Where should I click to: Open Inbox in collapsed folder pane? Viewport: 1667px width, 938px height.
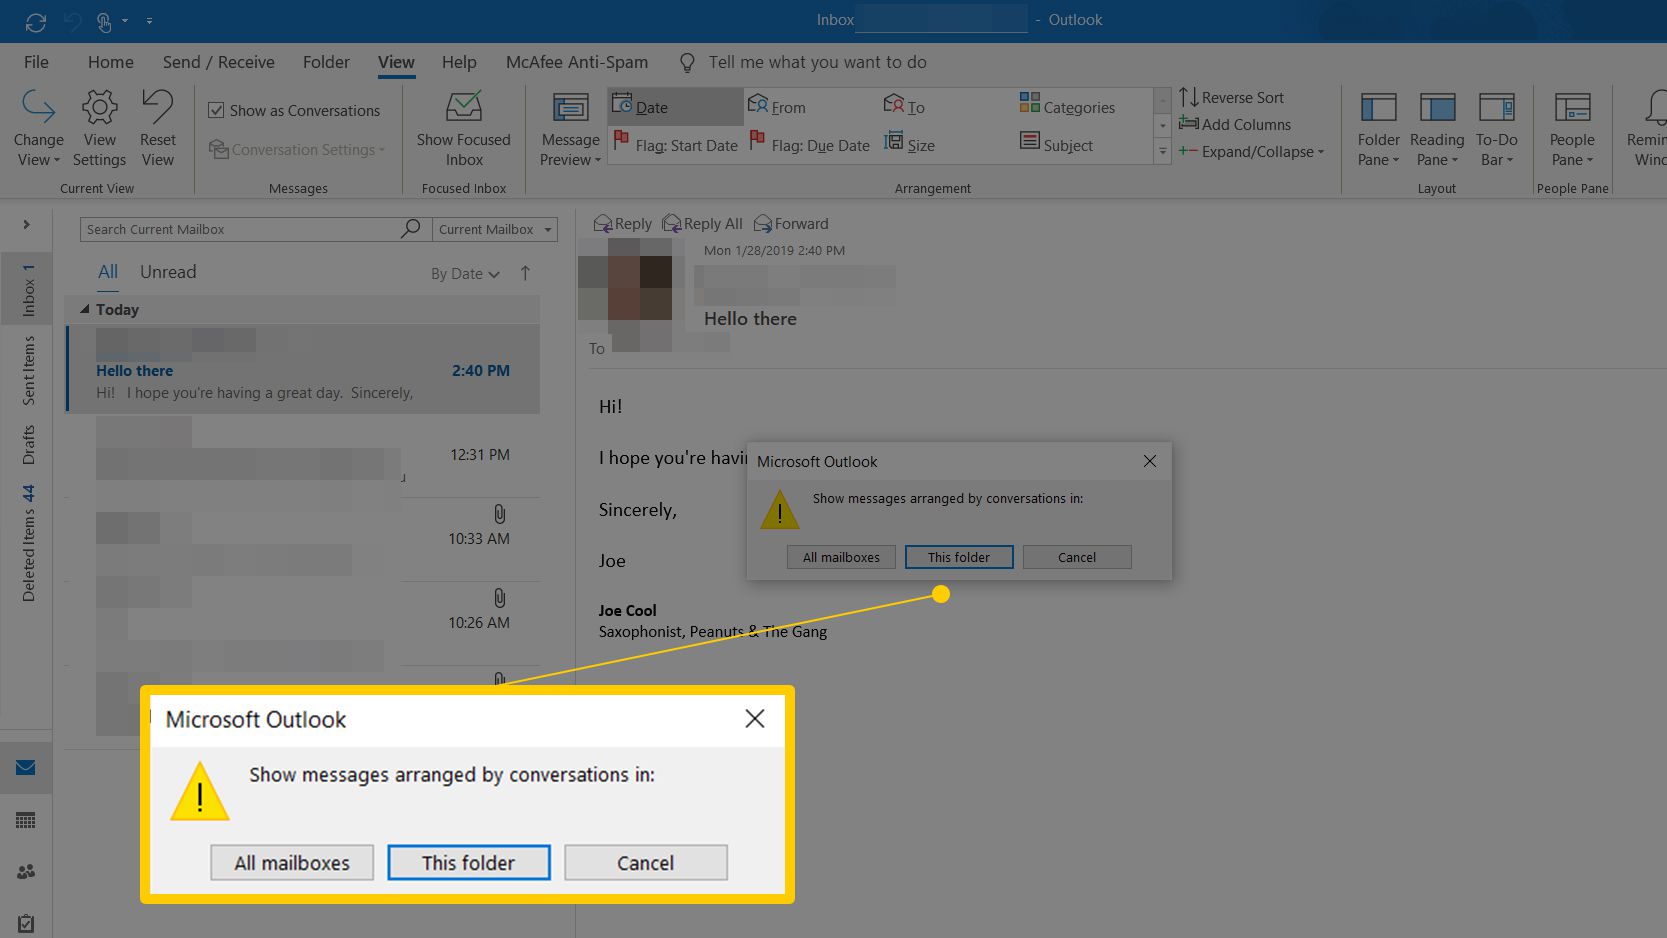[x=28, y=290]
